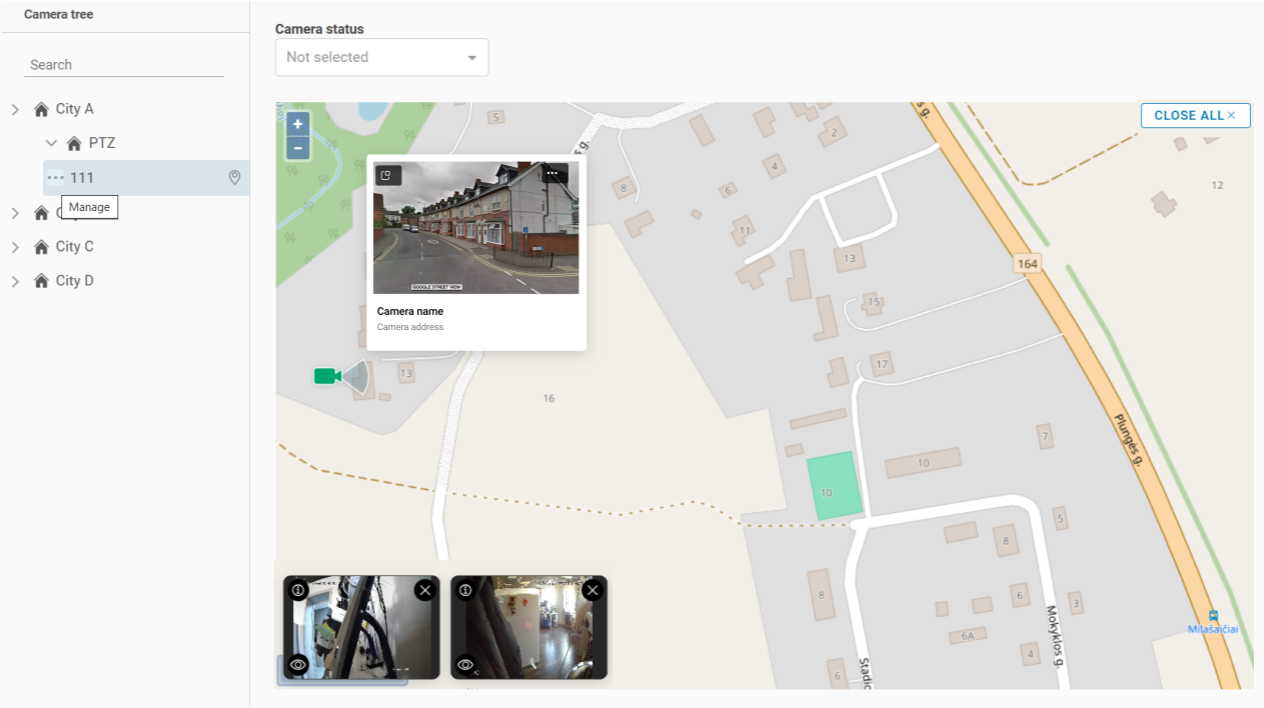Toggle eye icon on left camera feed

point(297,664)
